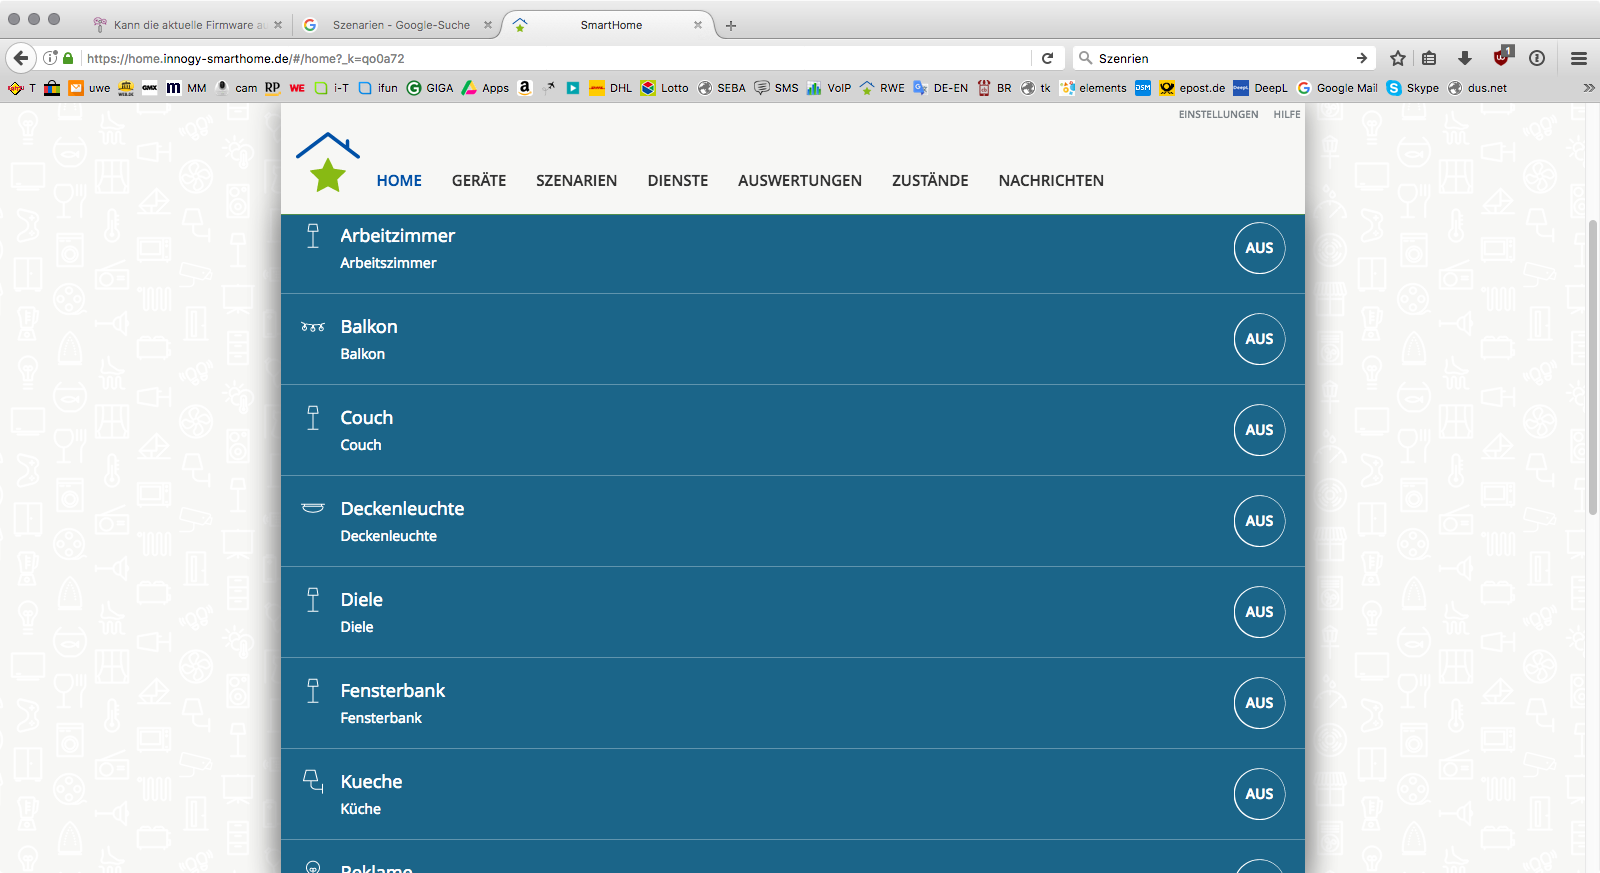
Task: Switch the Fensterbank light AUS button
Action: 1259,703
